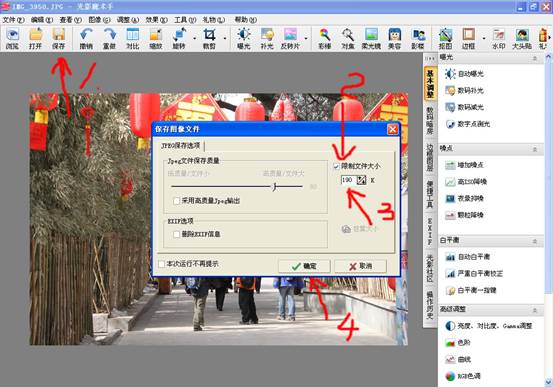
Task: Collapse the 曝光 panel section
Action: 535,58
